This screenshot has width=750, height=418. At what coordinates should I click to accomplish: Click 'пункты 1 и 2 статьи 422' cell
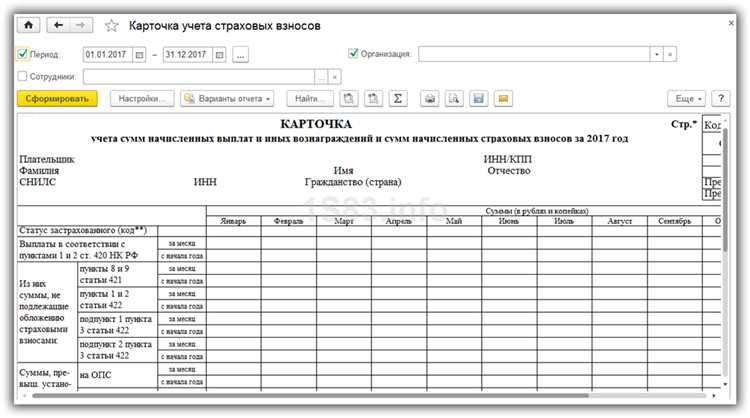click(118, 299)
